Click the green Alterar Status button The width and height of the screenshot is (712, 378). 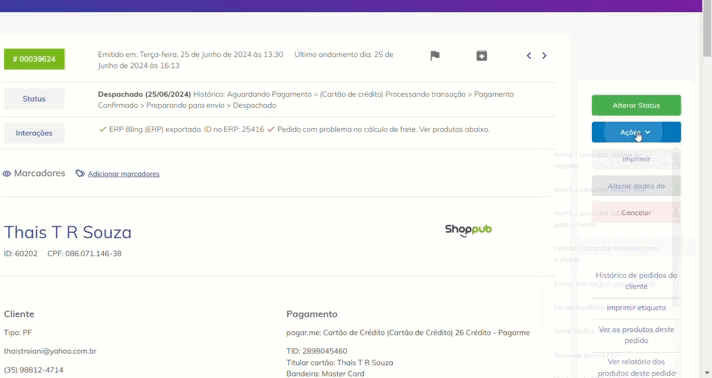pos(636,105)
